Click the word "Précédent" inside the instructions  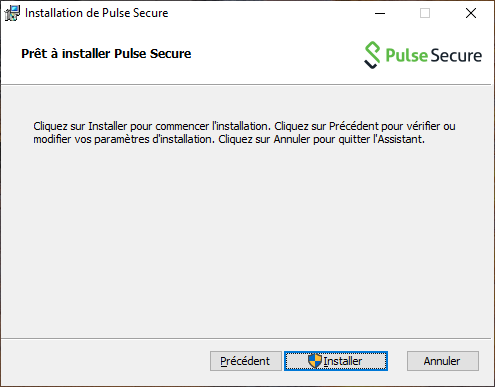click(x=354, y=126)
